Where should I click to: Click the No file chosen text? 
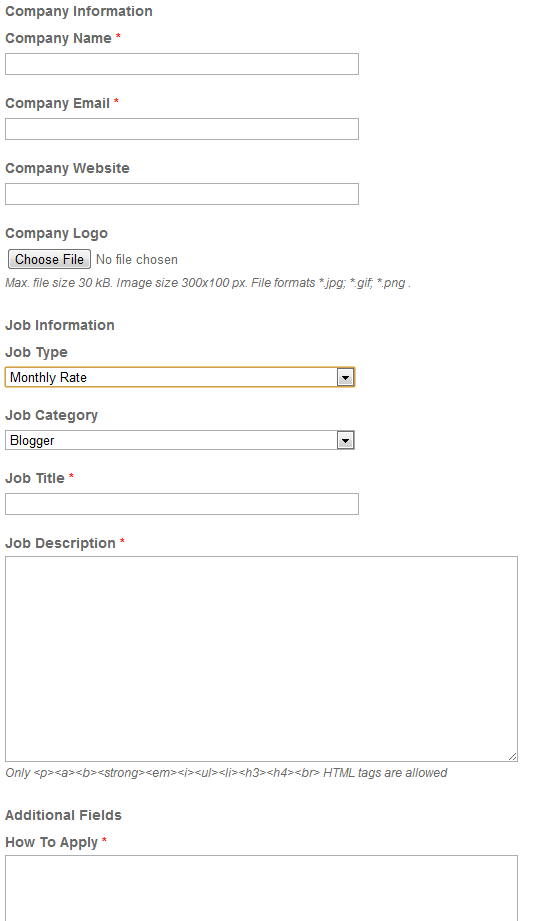(136, 260)
